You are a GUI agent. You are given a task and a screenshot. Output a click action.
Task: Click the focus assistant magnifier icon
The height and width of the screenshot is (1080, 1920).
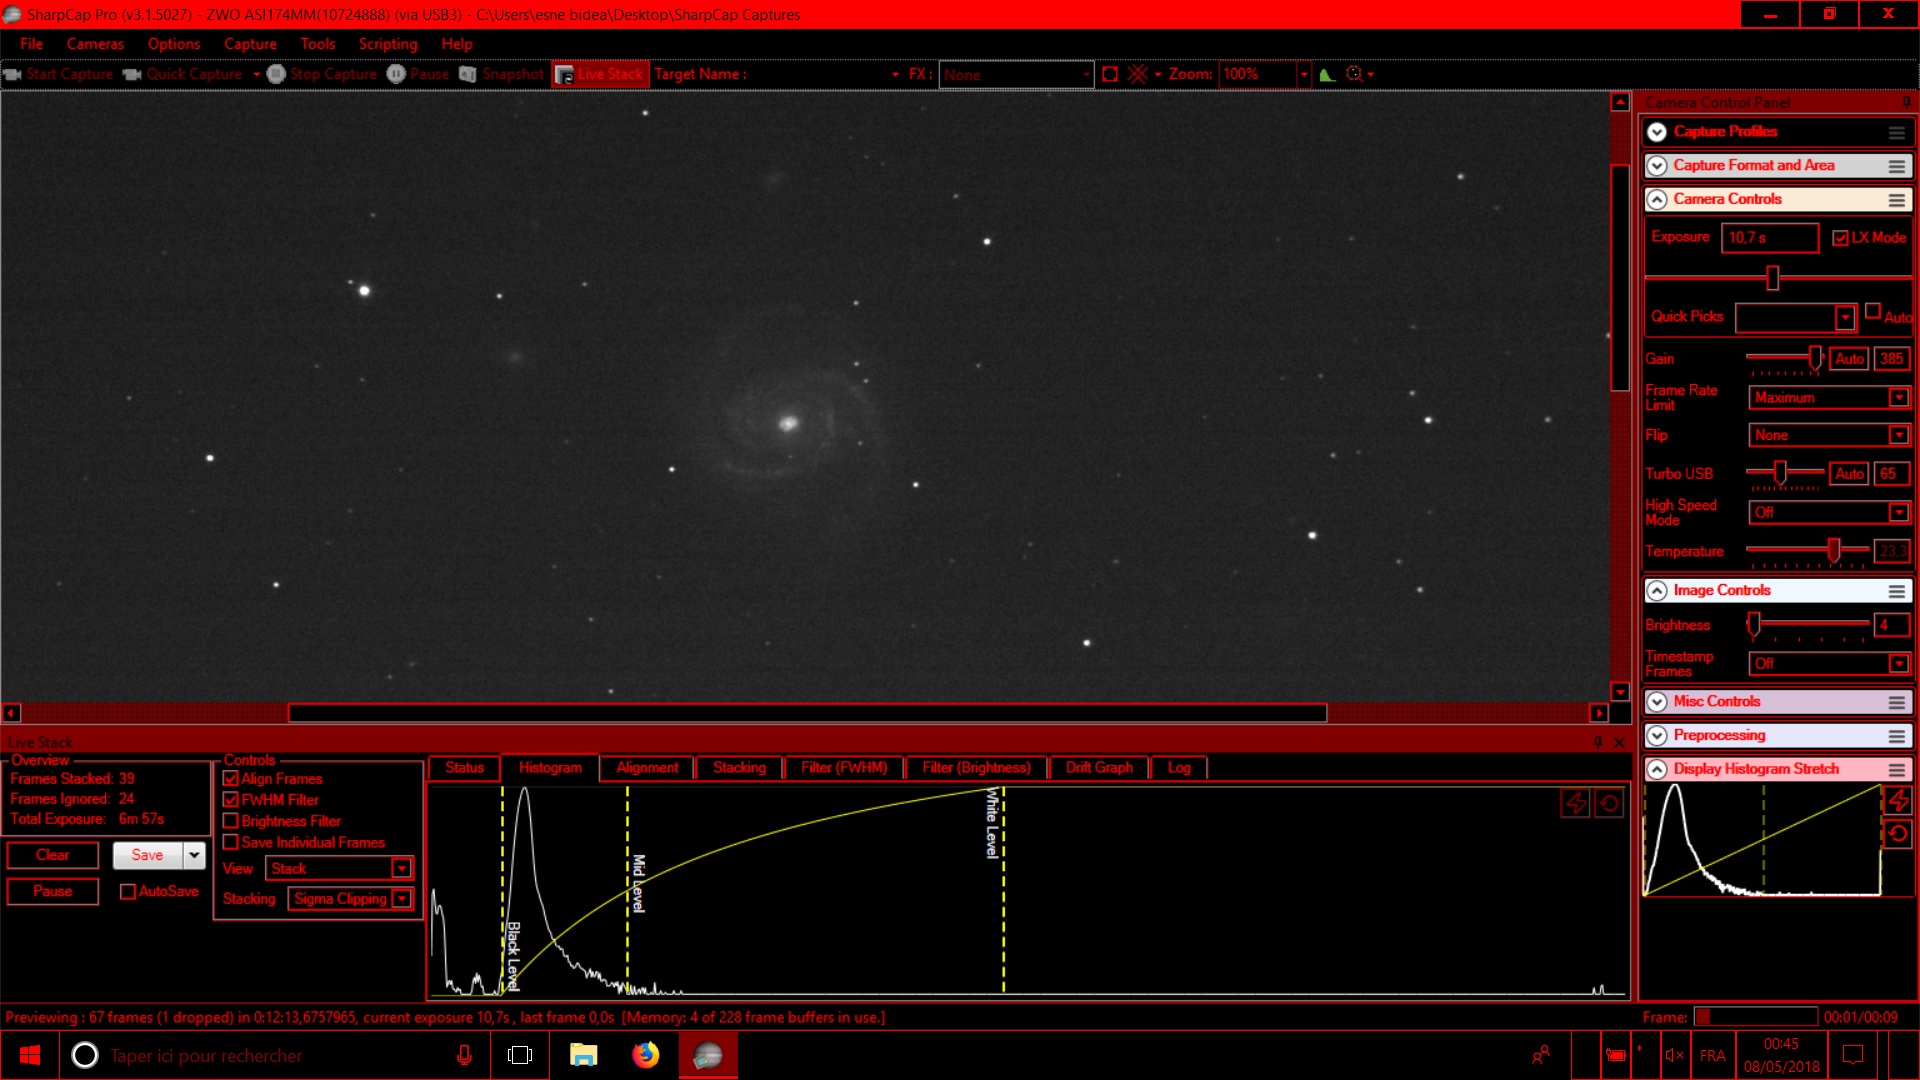[x=1355, y=74]
